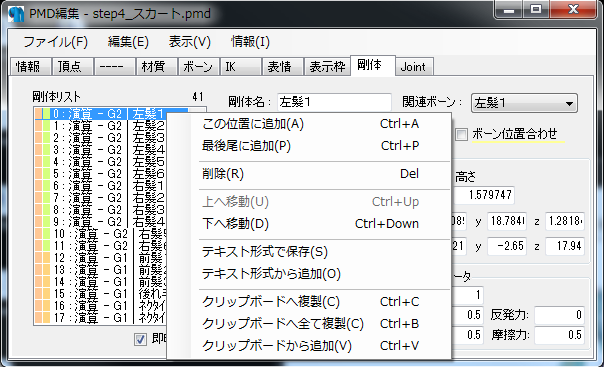Select list row 5 : 演算 - G2 左髪6
604x367 pixels.
(101, 174)
